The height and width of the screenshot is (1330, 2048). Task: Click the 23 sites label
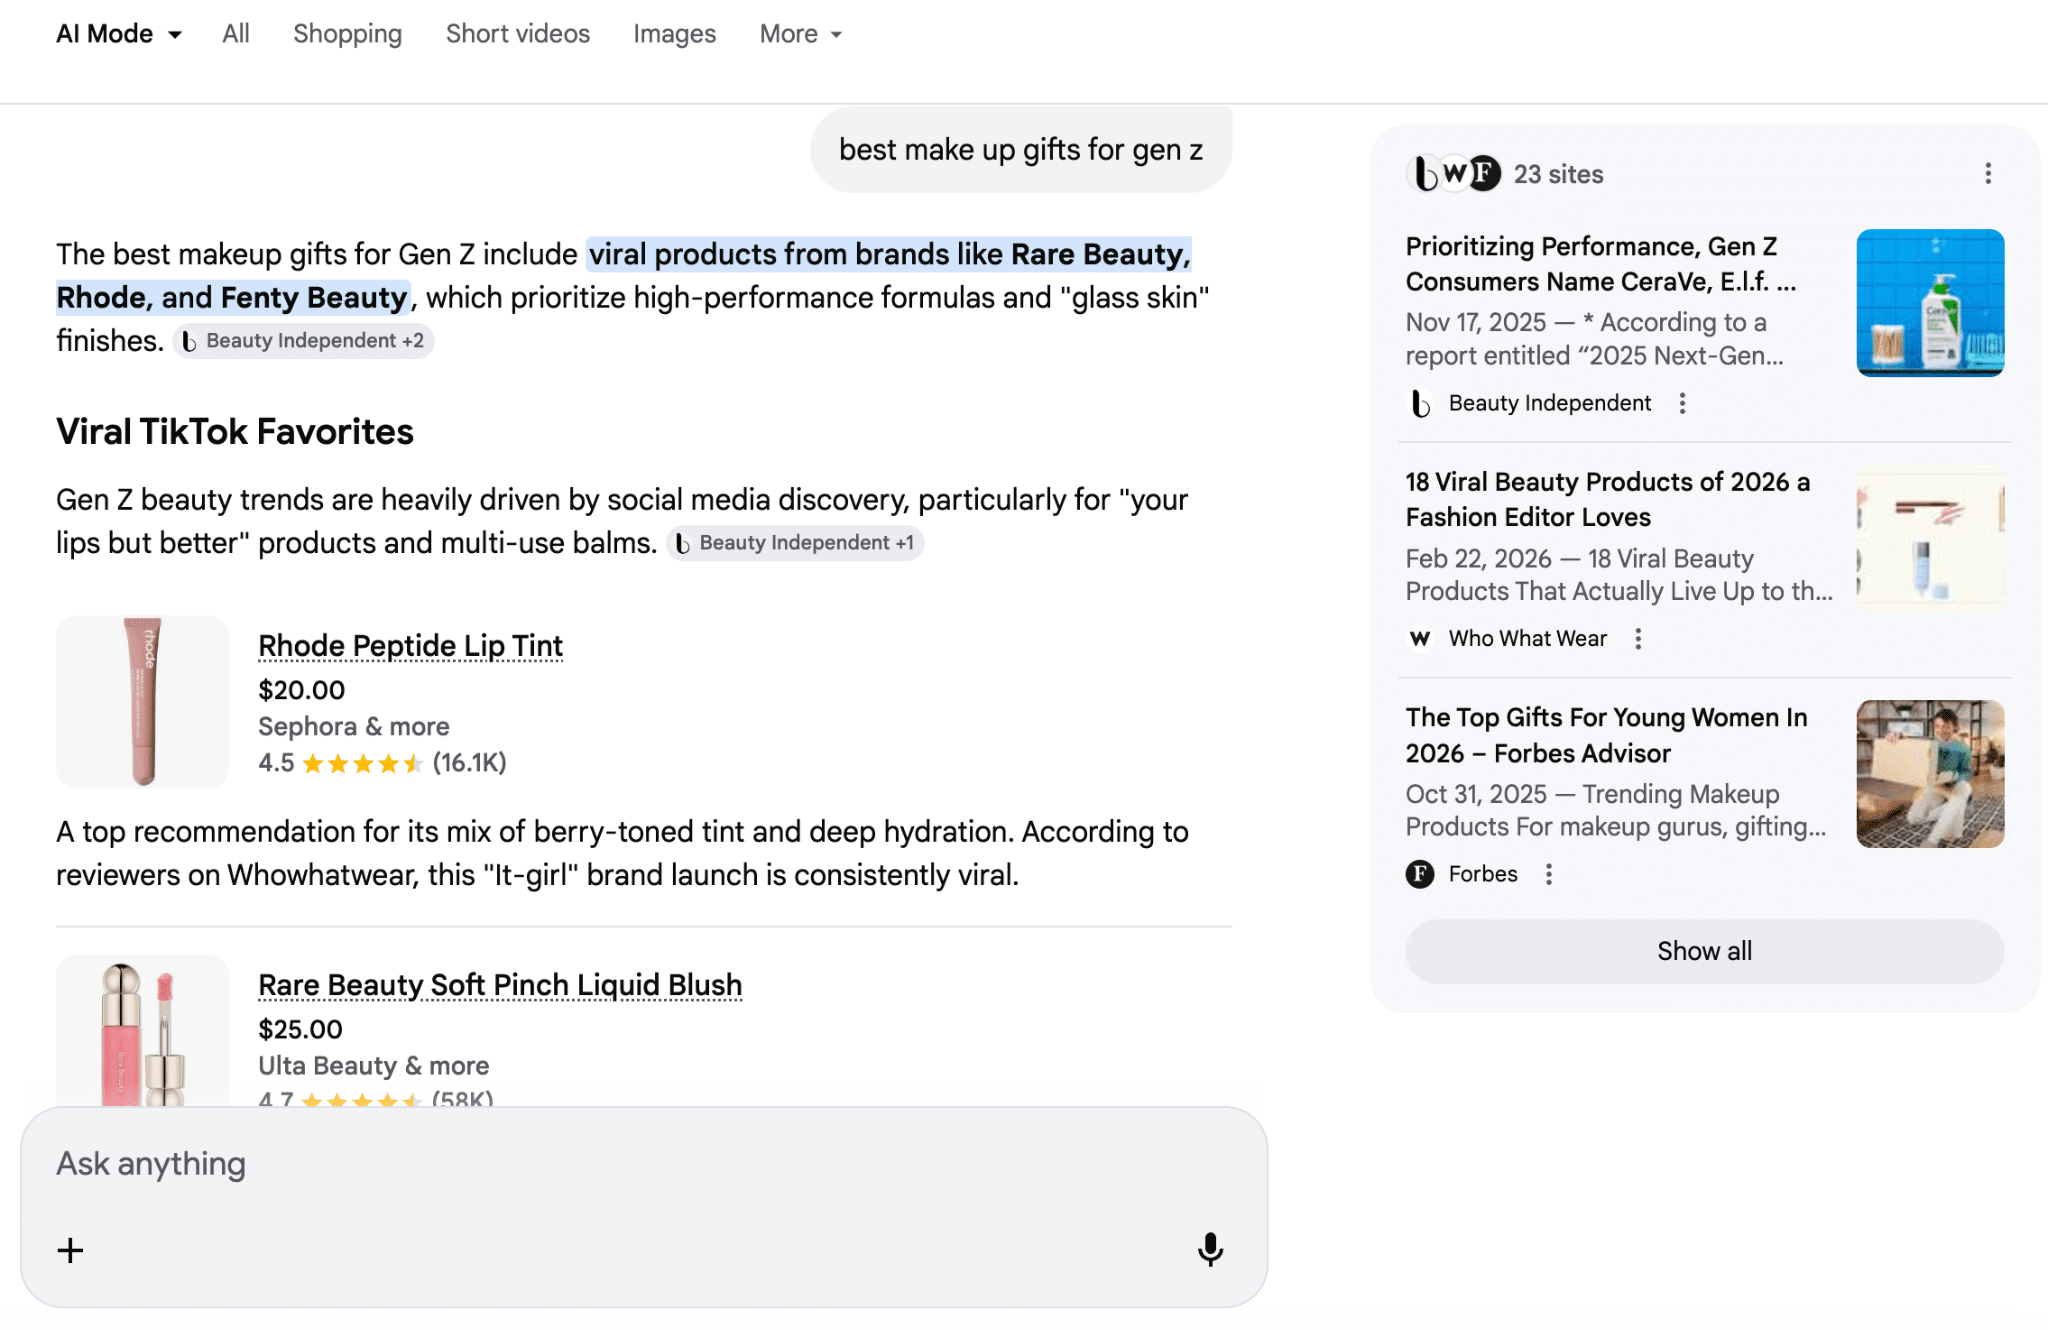tap(1558, 174)
